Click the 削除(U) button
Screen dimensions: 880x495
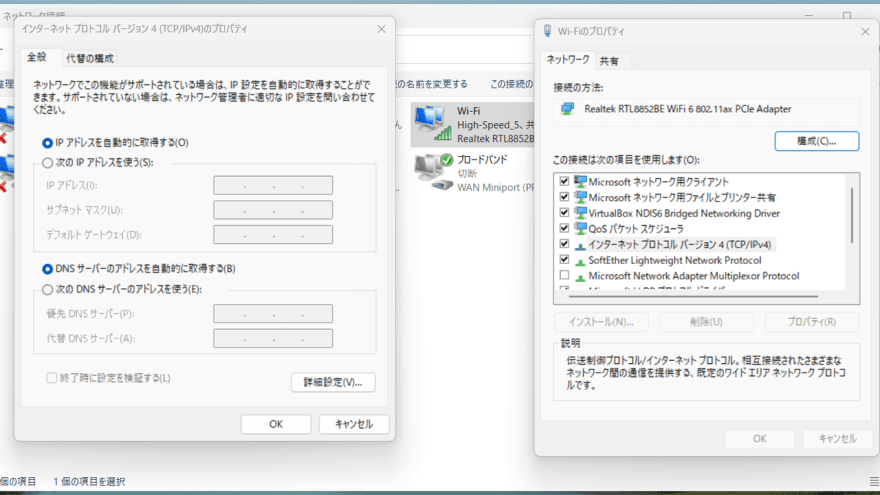(706, 322)
